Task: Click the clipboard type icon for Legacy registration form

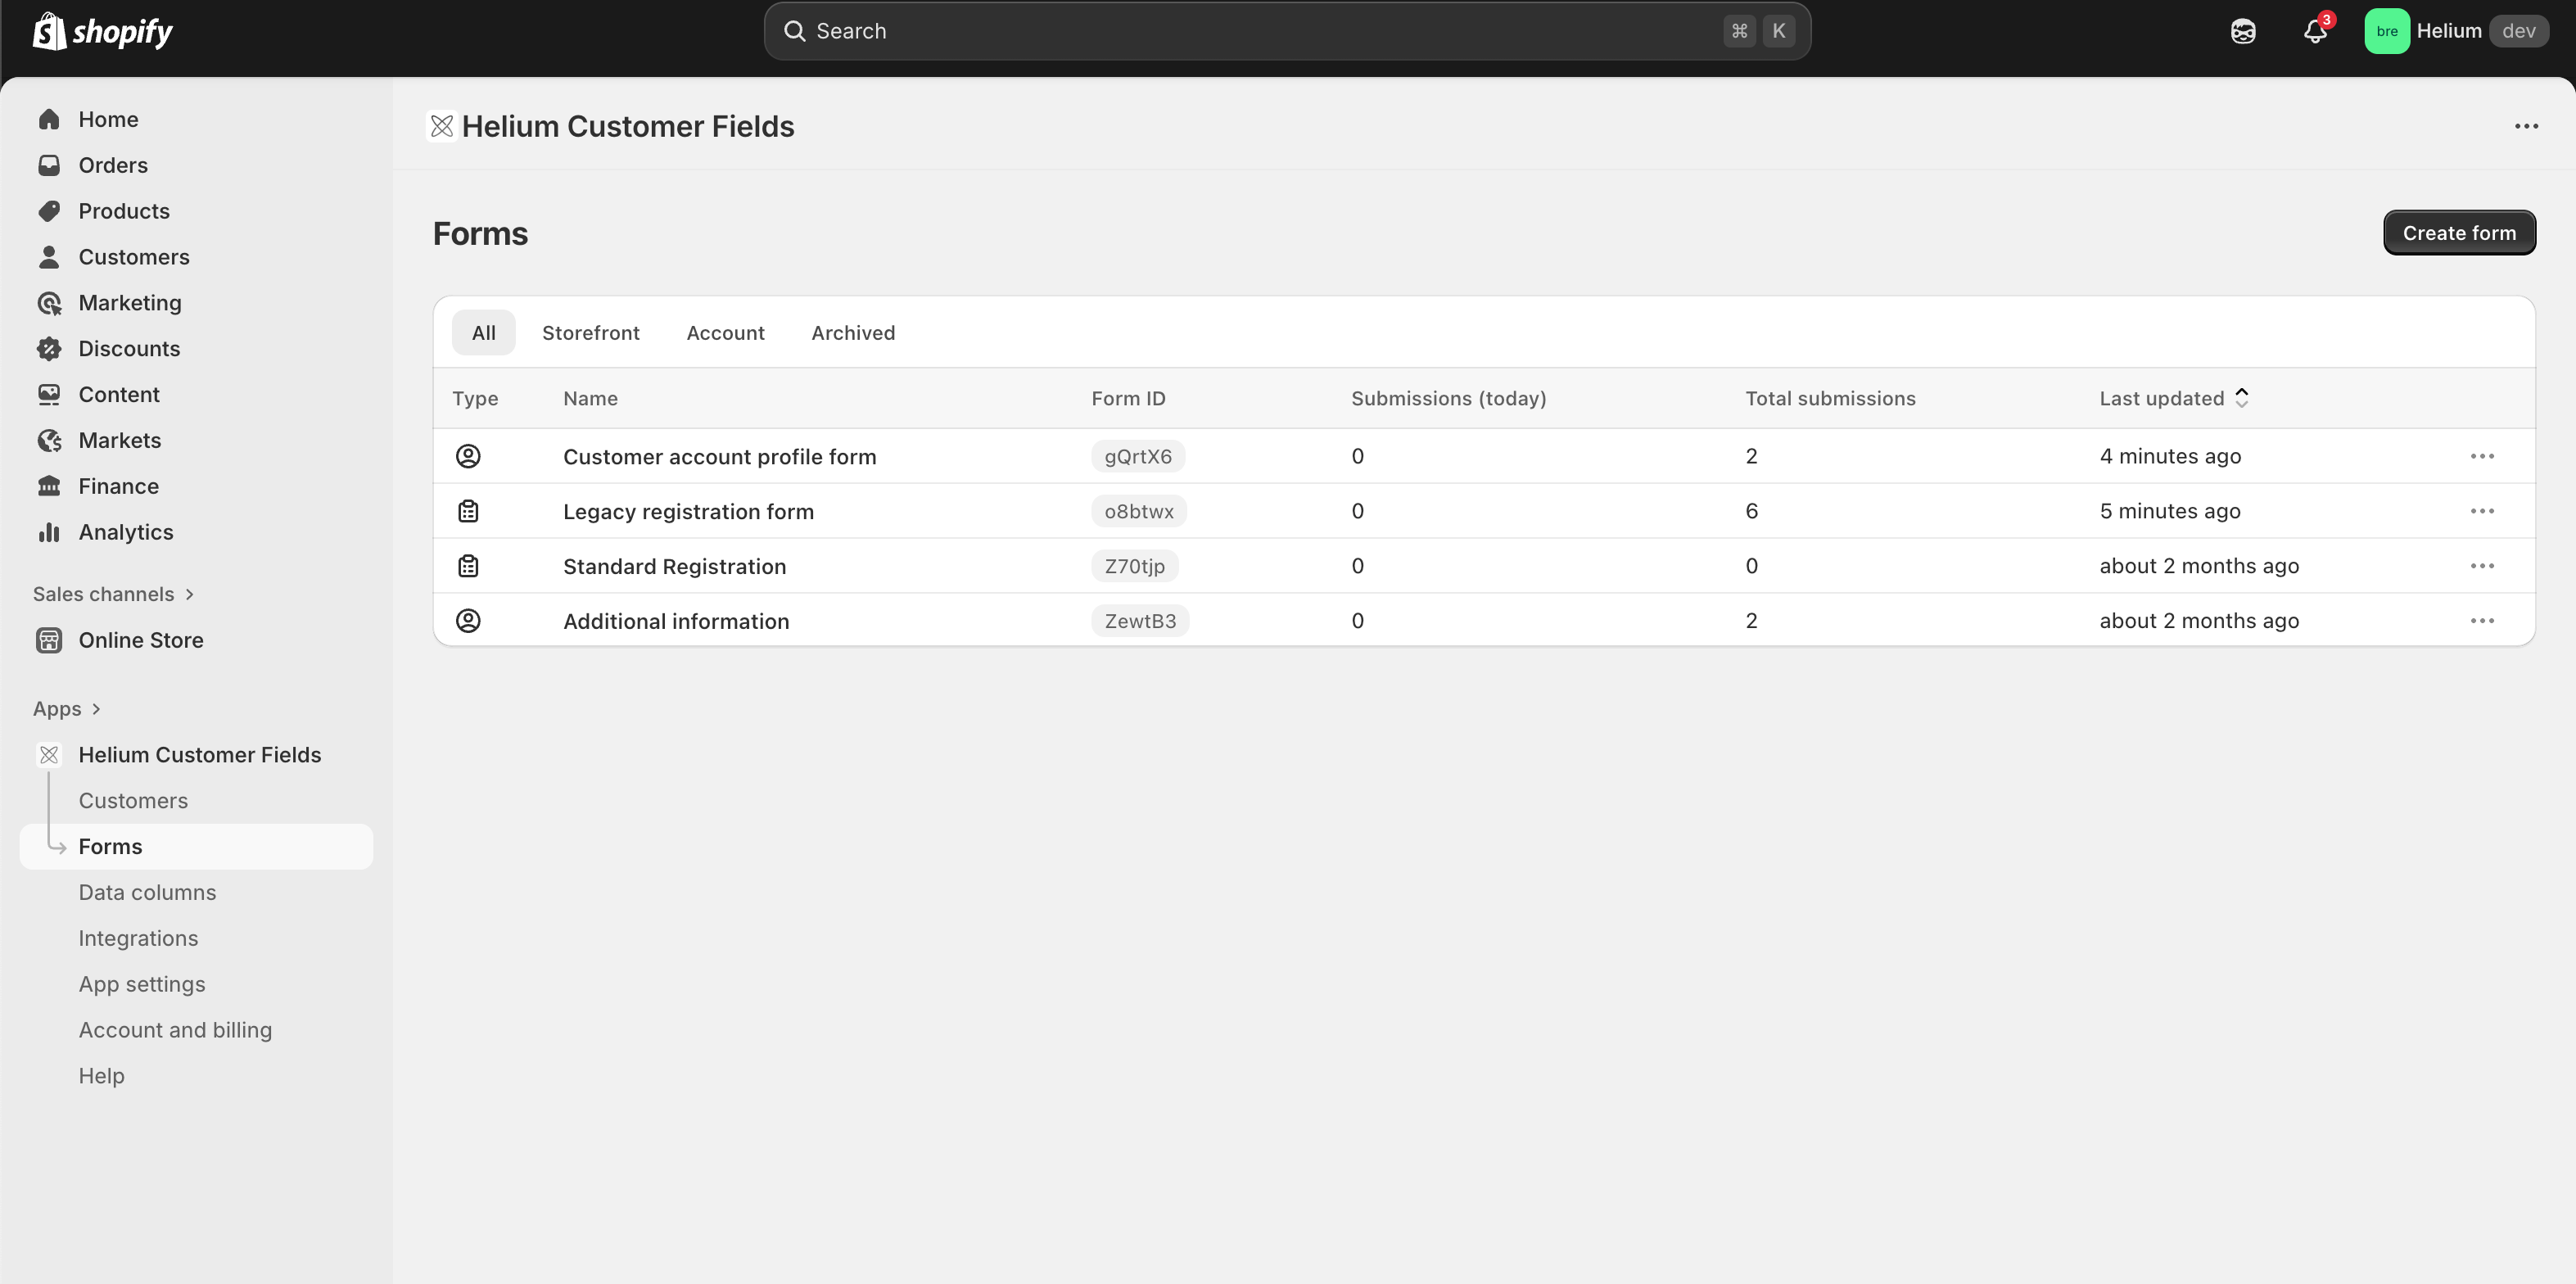Action: pyautogui.click(x=468, y=511)
